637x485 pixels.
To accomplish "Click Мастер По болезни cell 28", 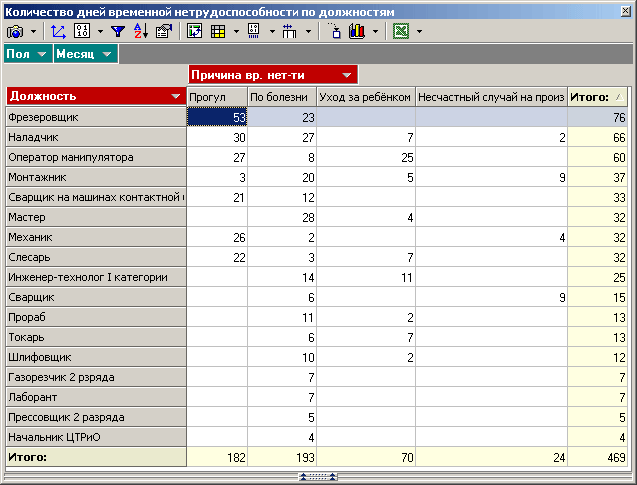I will (282, 217).
